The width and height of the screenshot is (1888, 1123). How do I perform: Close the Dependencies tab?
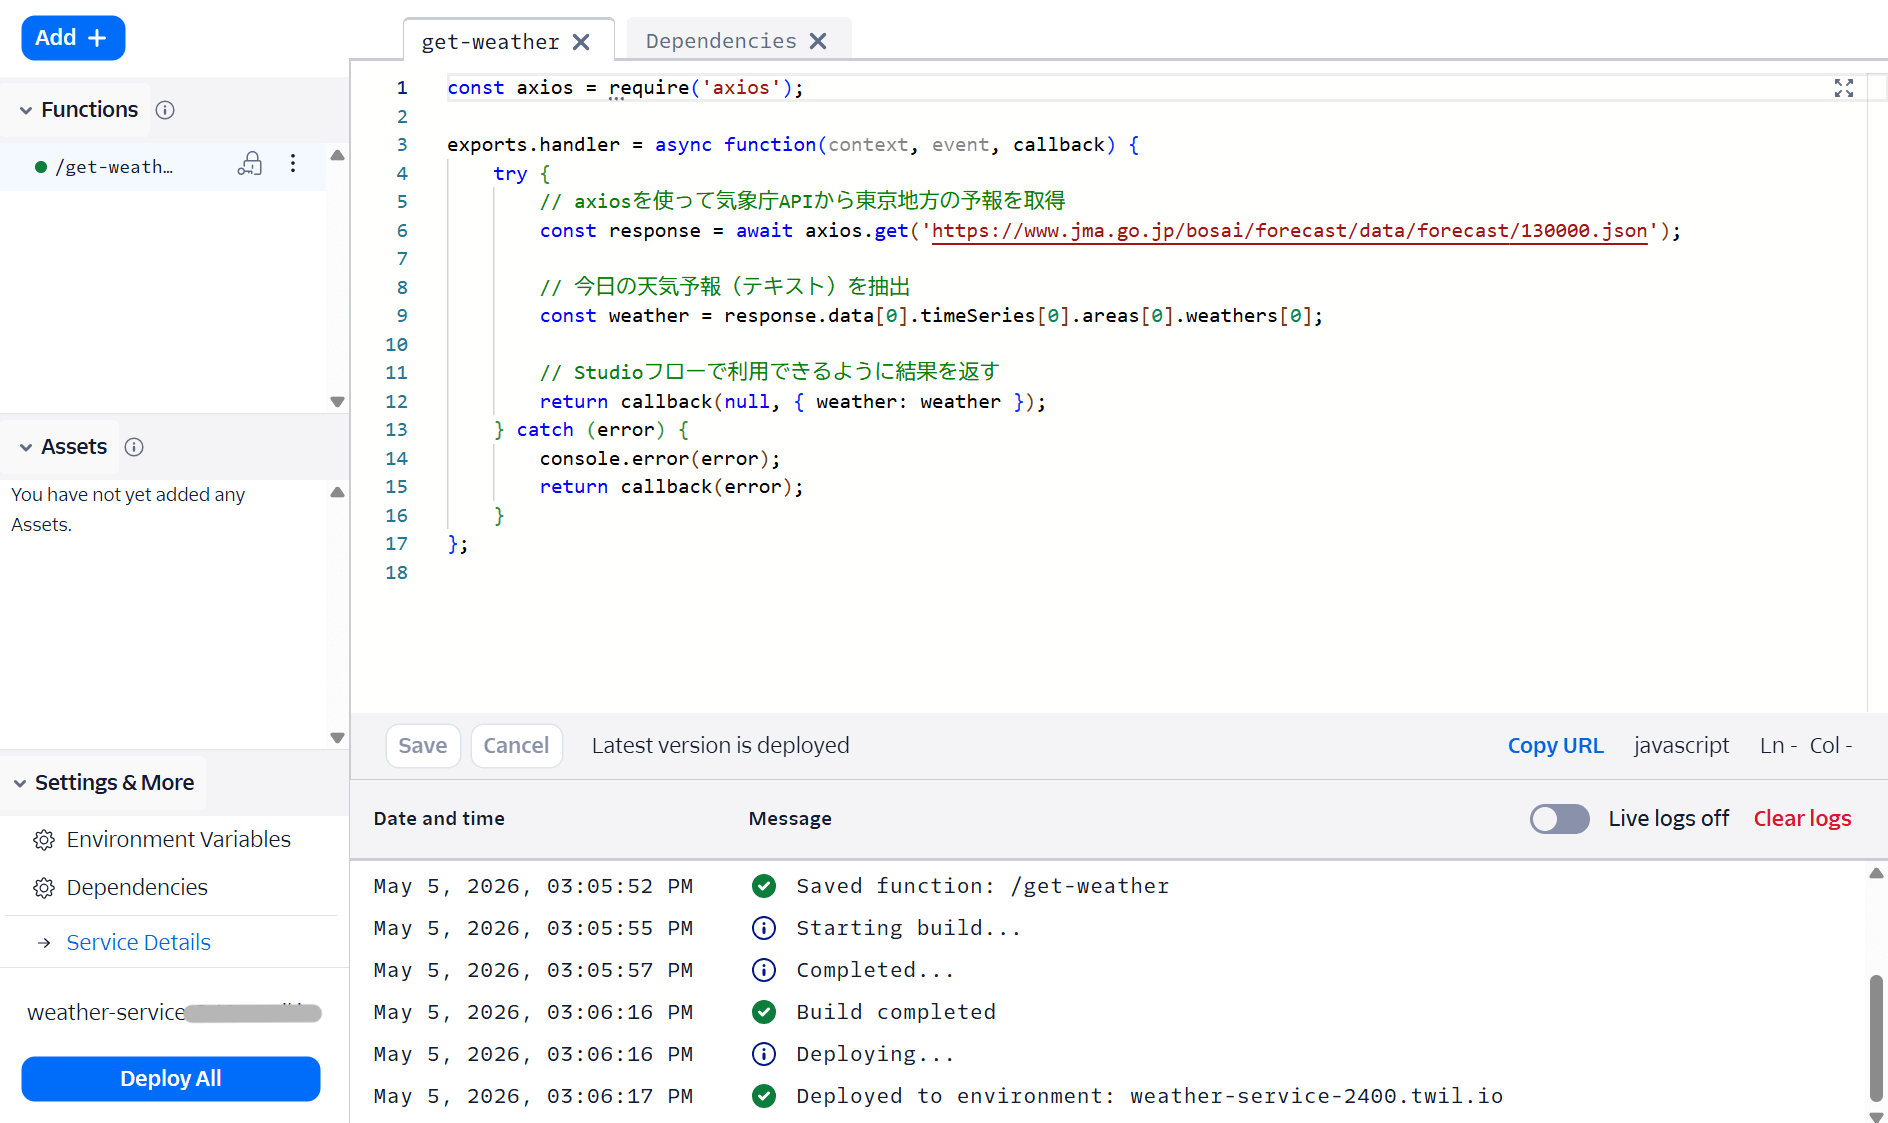pos(818,41)
